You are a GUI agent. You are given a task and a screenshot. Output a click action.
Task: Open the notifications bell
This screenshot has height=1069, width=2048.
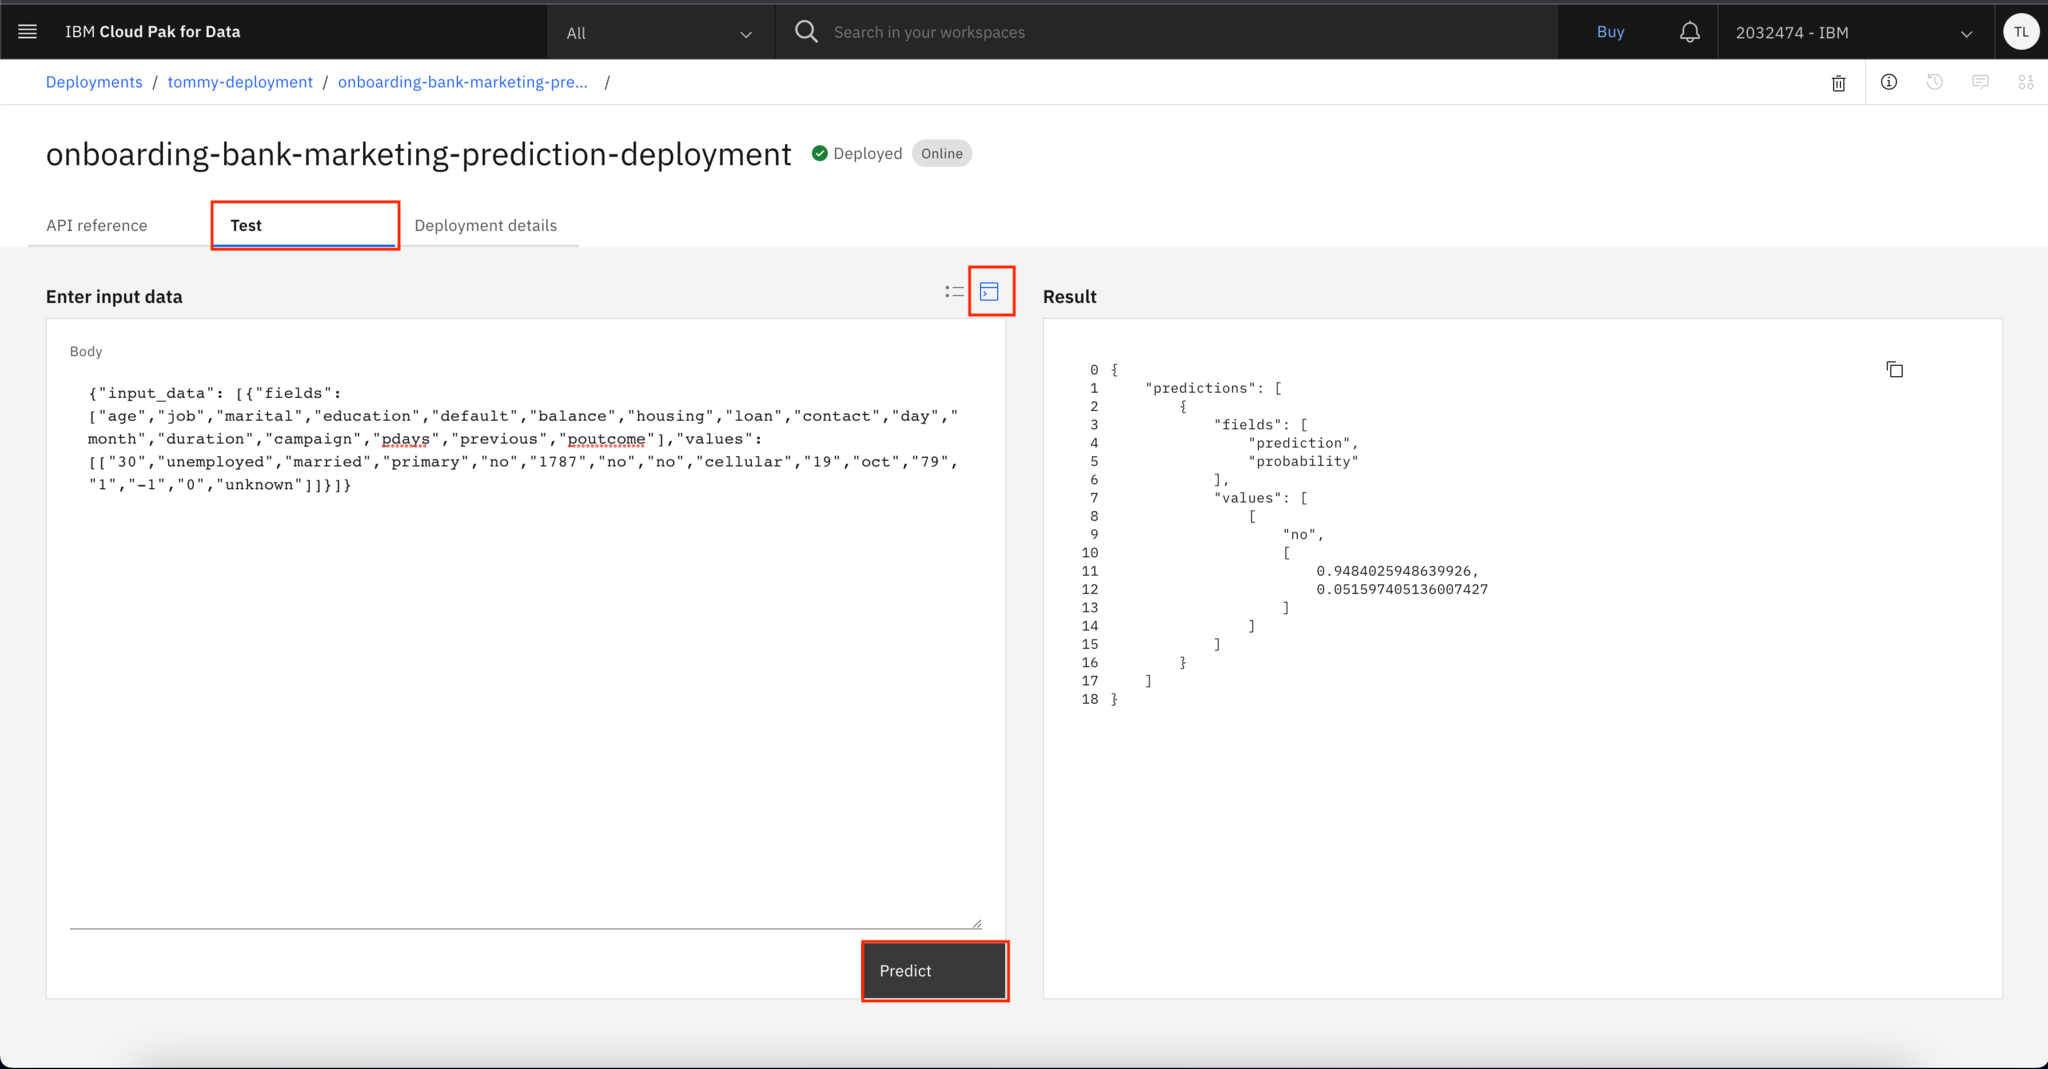click(x=1689, y=32)
